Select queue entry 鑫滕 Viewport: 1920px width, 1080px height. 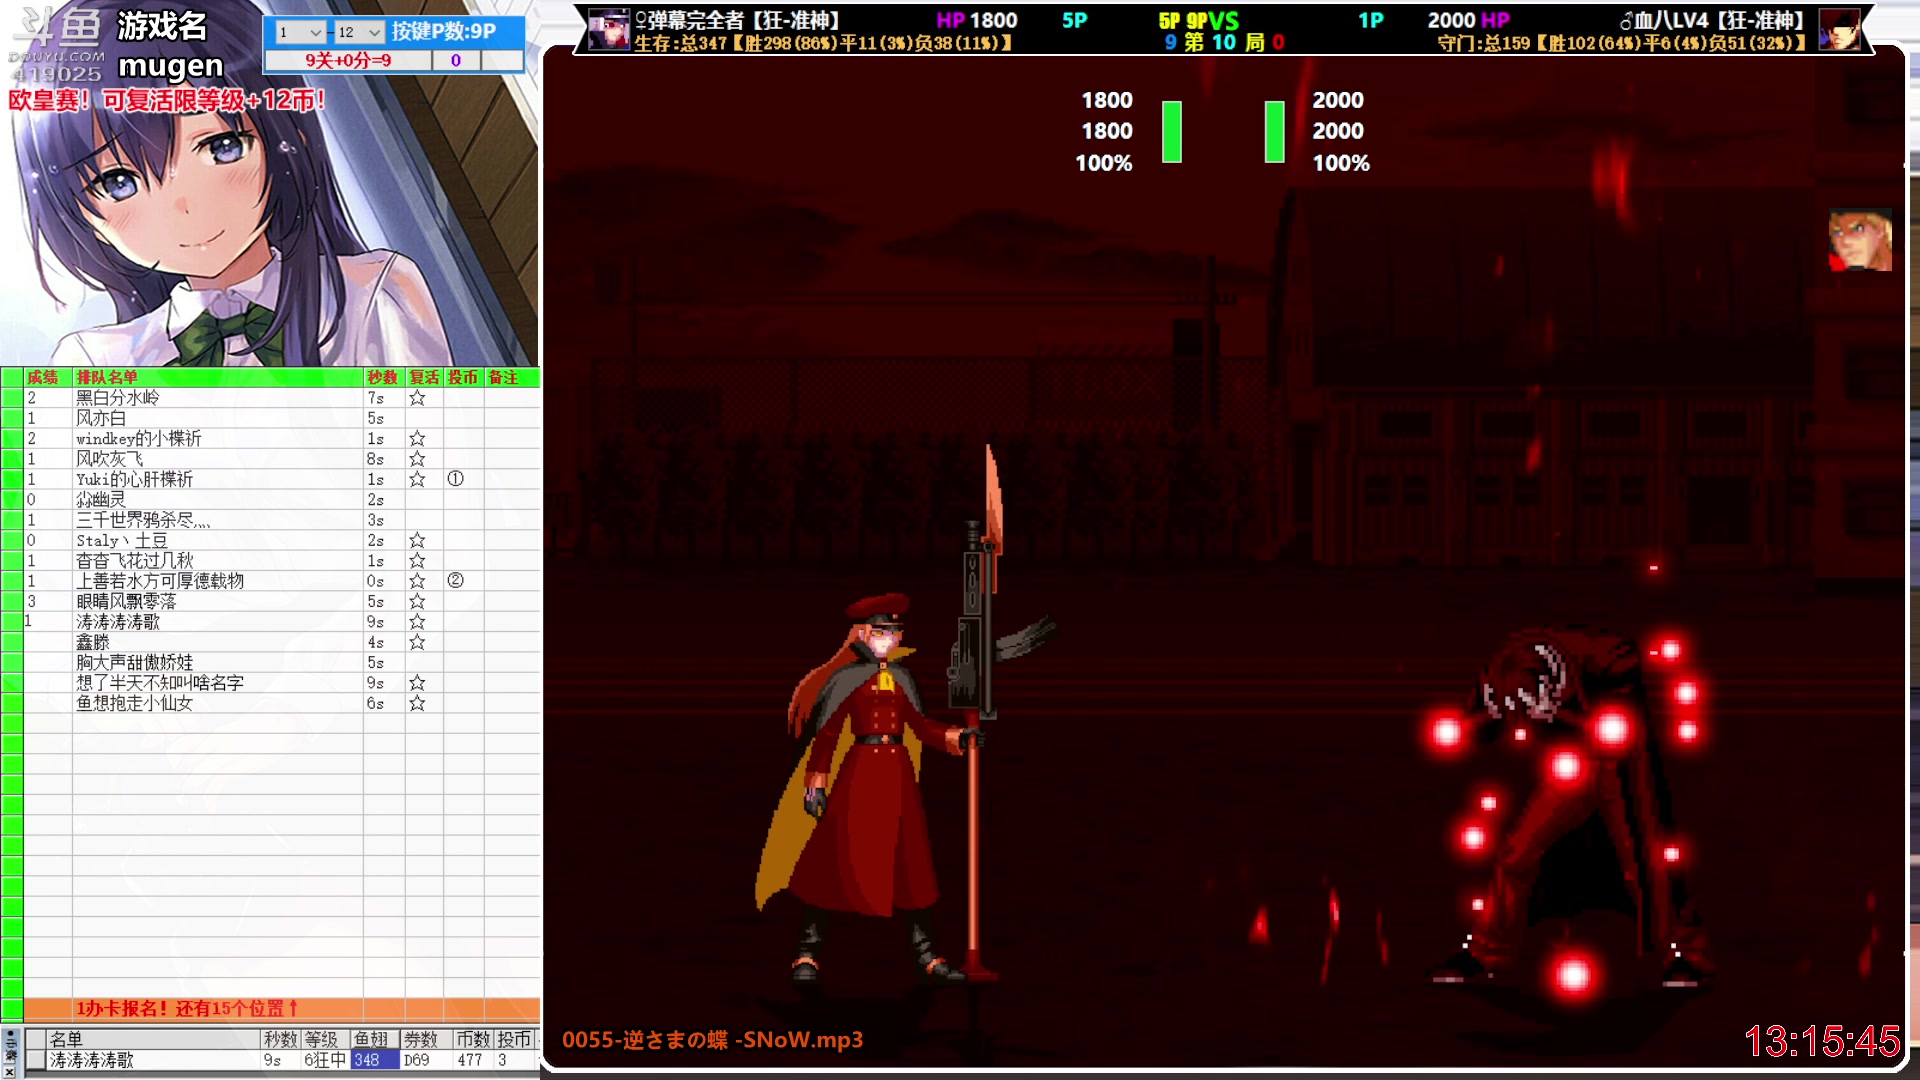pyautogui.click(x=93, y=643)
